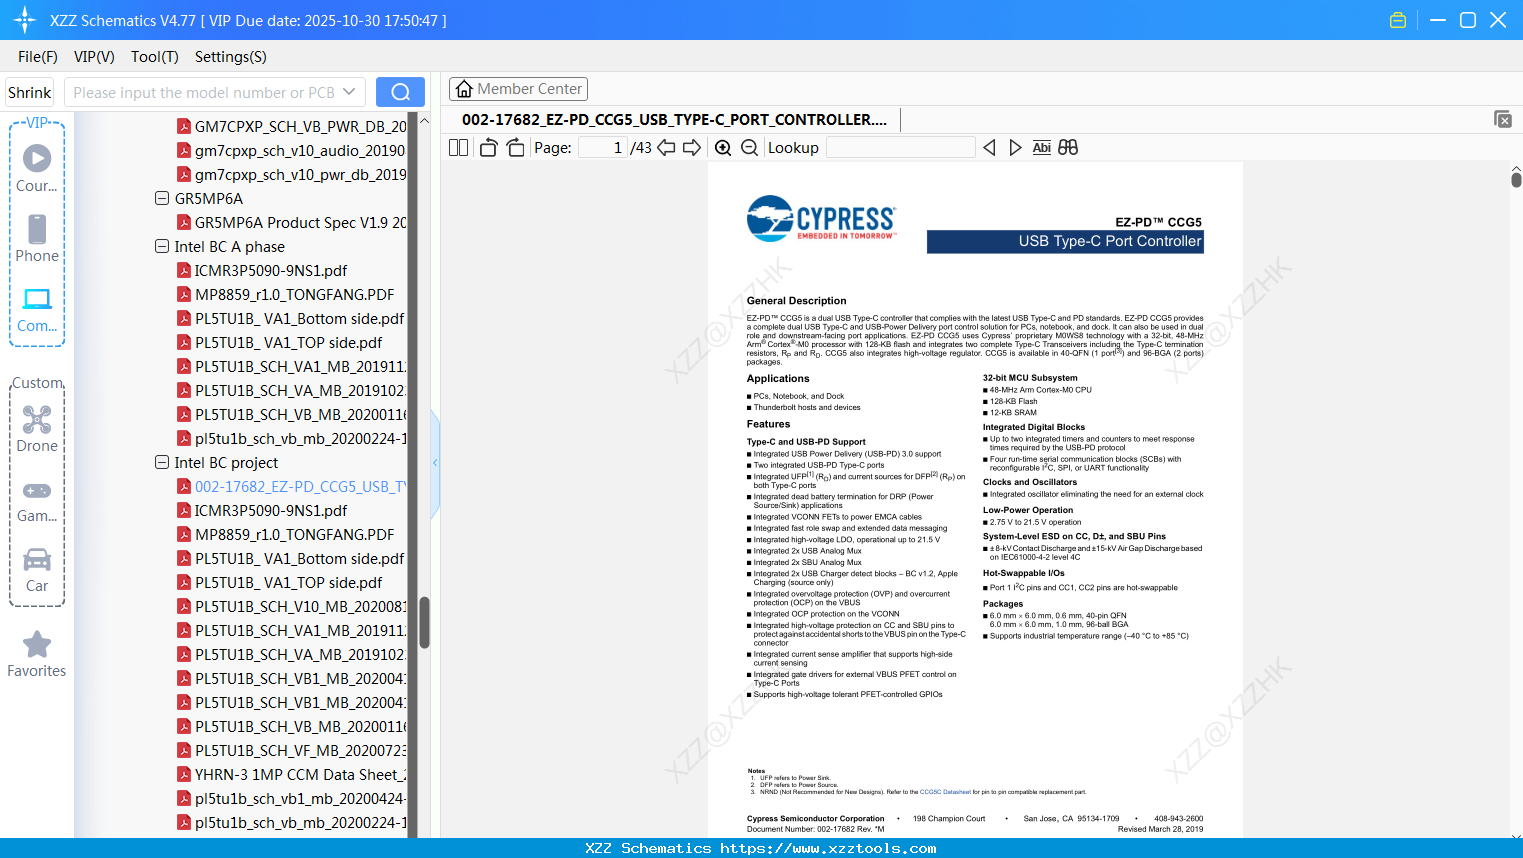The width and height of the screenshot is (1523, 858).
Task: Go to the next page with right arrow
Action: point(692,148)
